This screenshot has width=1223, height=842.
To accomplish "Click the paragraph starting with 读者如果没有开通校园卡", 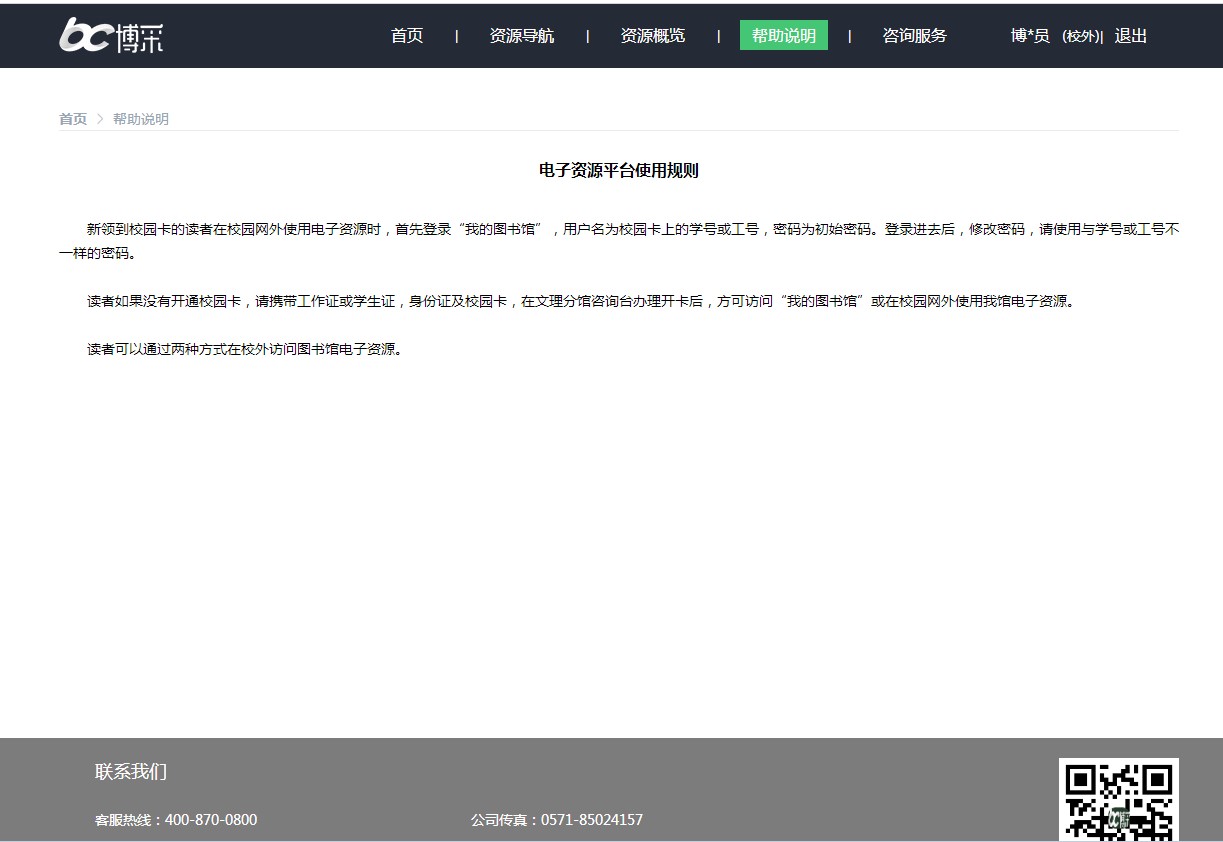I will point(580,301).
